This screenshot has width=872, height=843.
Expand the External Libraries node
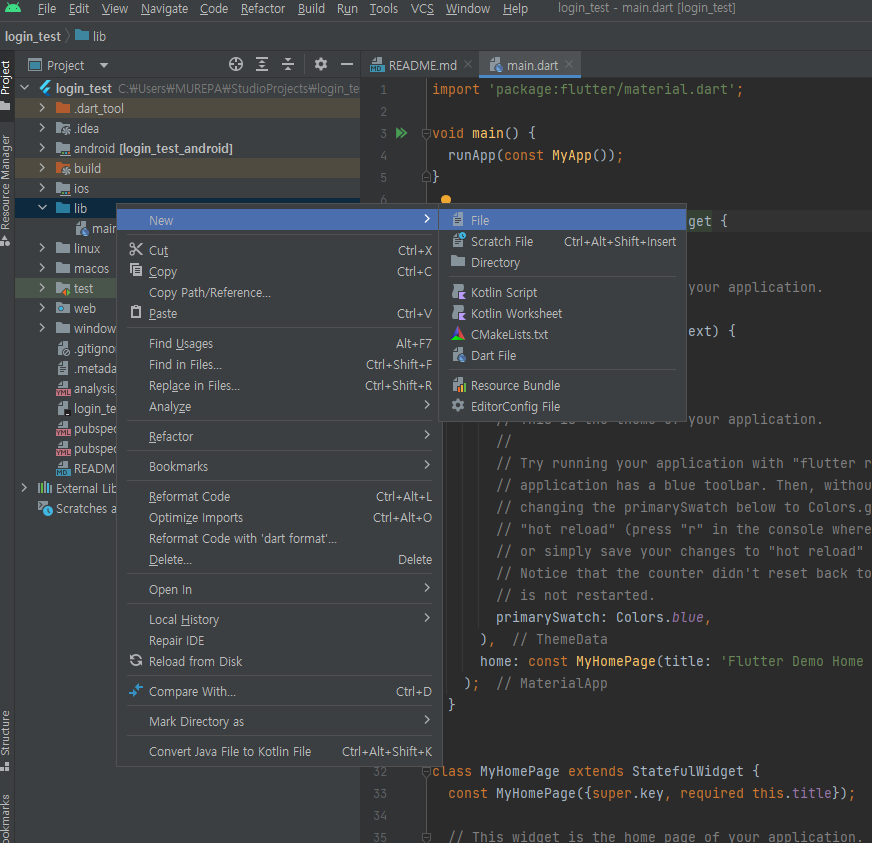tap(24, 488)
